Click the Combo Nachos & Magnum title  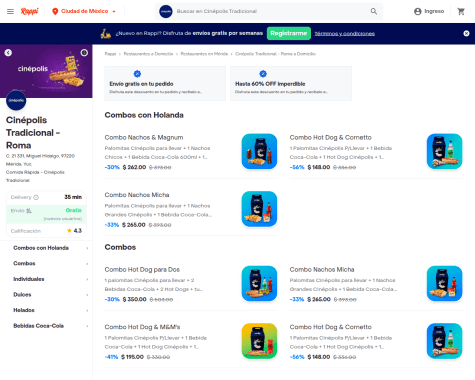[x=144, y=138]
